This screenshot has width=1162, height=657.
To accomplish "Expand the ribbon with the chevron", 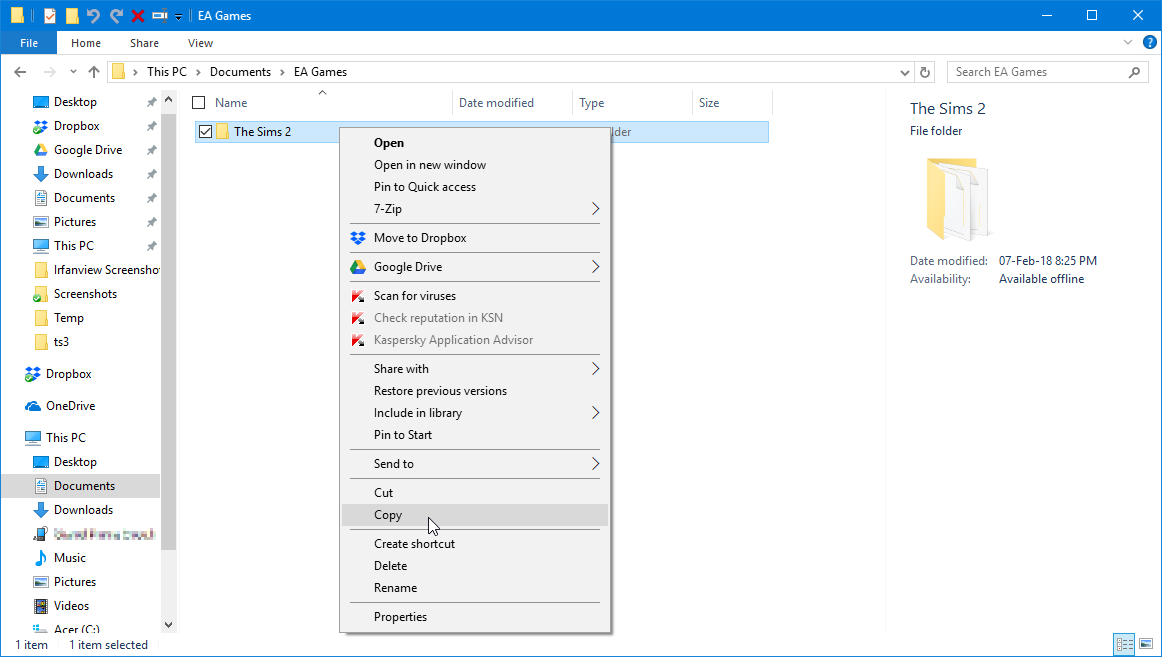I will (1128, 43).
